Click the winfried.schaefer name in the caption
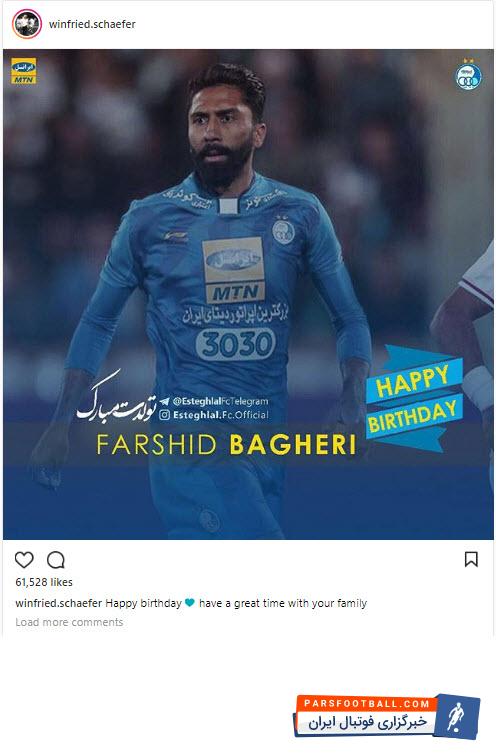496x756 pixels. coord(59,603)
